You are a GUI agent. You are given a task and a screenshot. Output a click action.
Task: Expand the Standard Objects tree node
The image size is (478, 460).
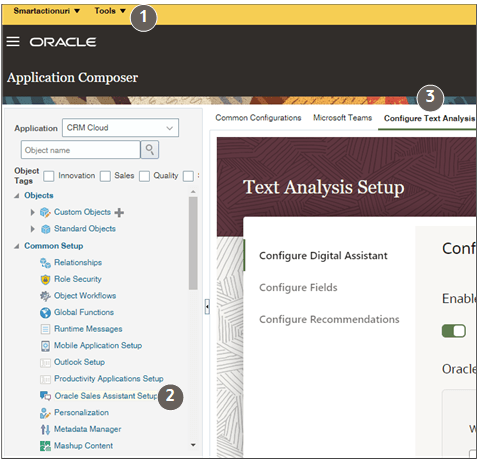(32, 229)
